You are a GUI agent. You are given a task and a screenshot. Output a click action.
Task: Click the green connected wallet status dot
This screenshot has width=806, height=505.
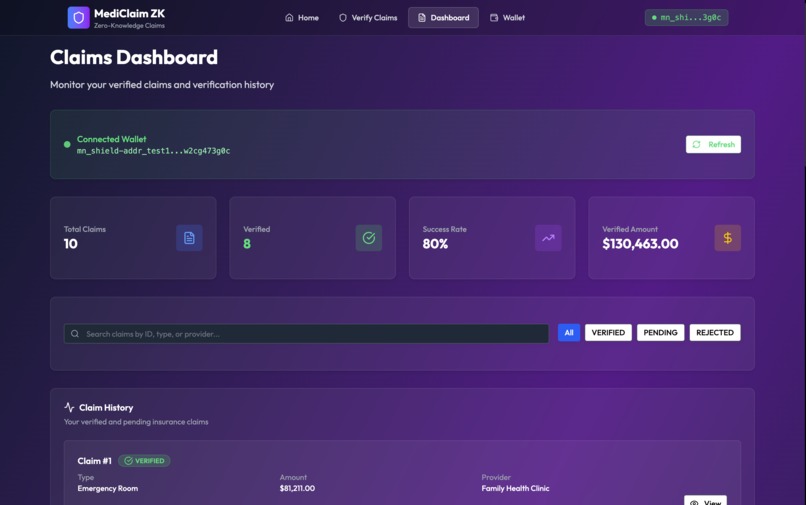(x=67, y=145)
